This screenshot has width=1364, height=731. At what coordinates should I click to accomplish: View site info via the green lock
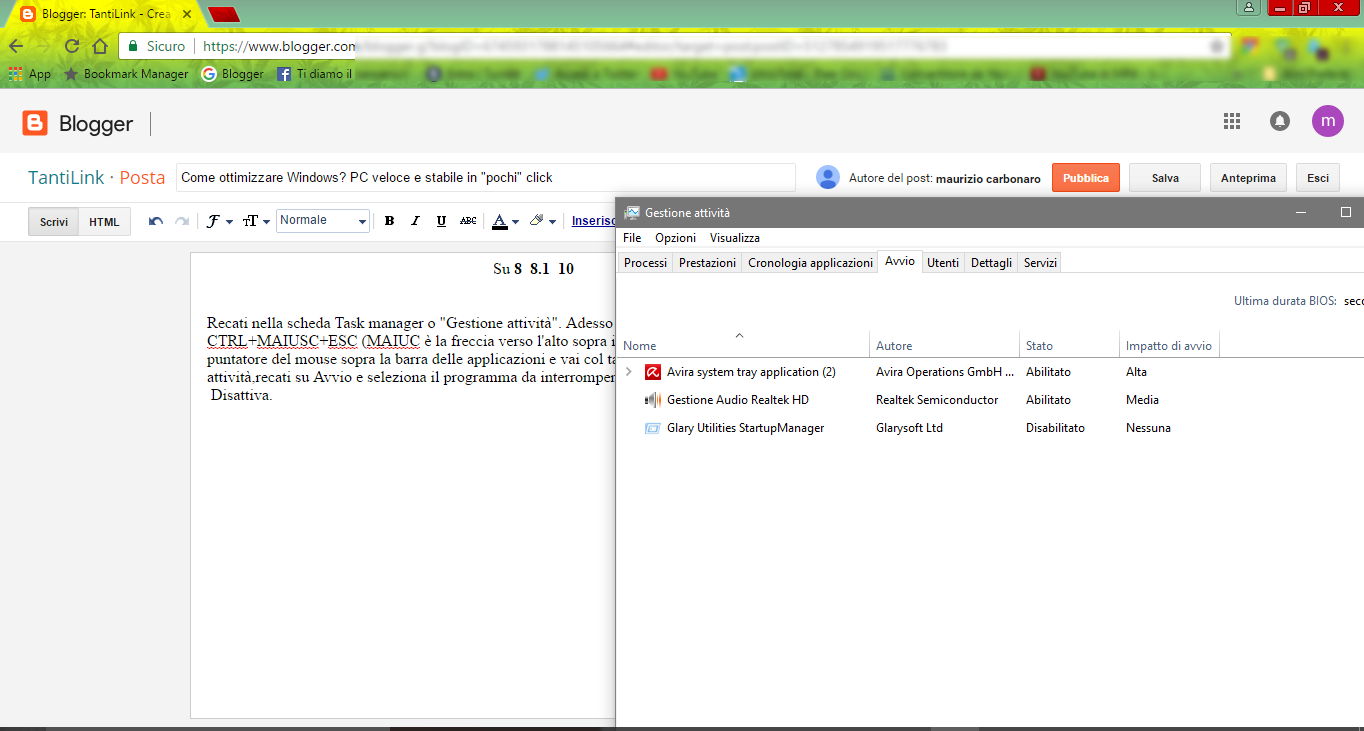(x=133, y=46)
